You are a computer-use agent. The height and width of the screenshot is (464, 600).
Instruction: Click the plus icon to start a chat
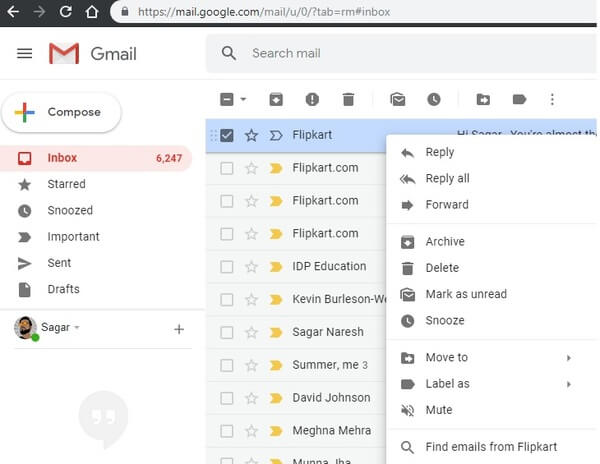tap(179, 329)
